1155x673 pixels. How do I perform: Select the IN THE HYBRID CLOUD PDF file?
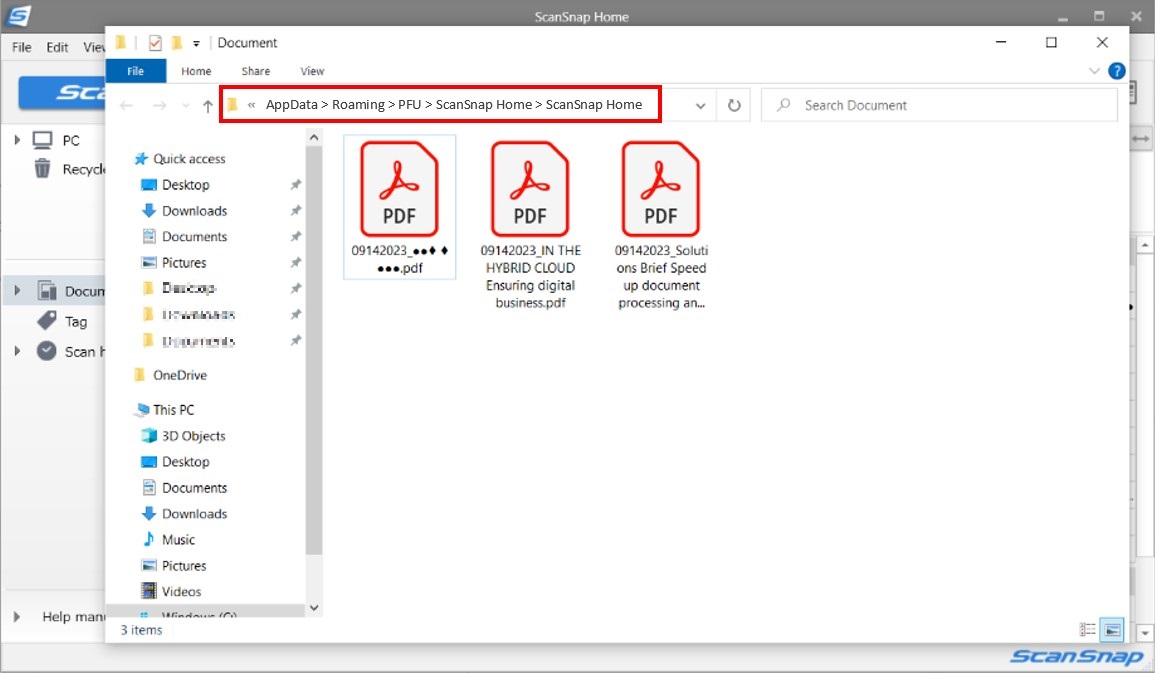530,224
